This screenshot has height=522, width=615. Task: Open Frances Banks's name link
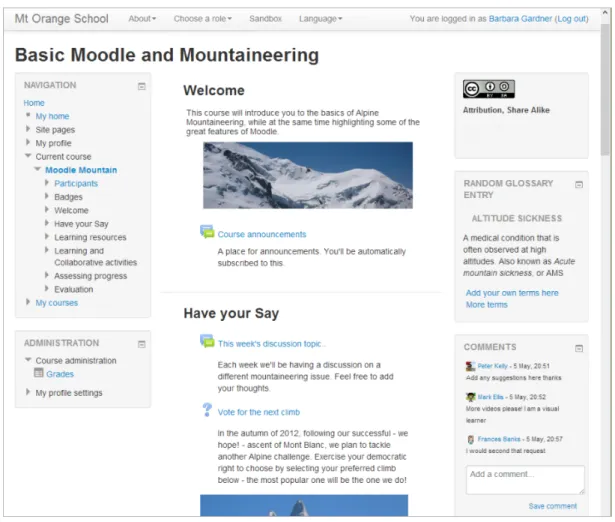click(499, 439)
